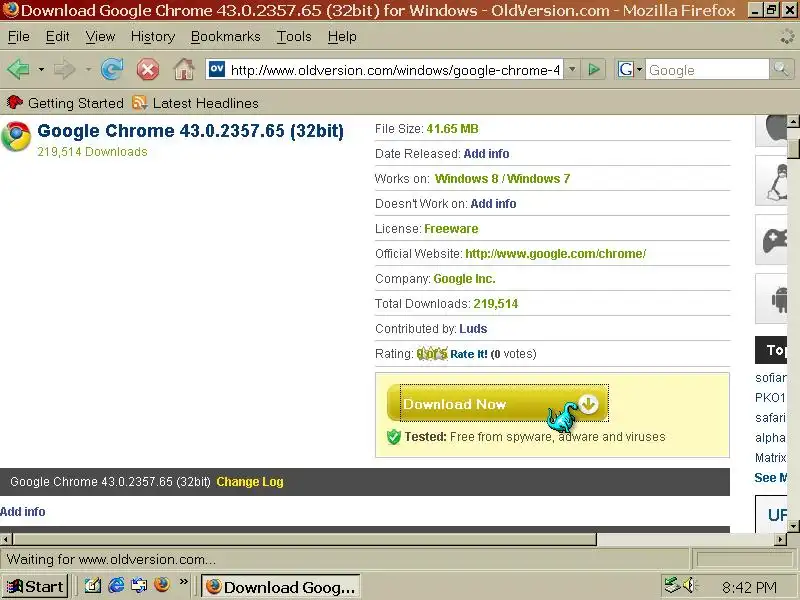Click the third quick launch icon
Viewport: 800px width, 600px height.
coord(139,585)
